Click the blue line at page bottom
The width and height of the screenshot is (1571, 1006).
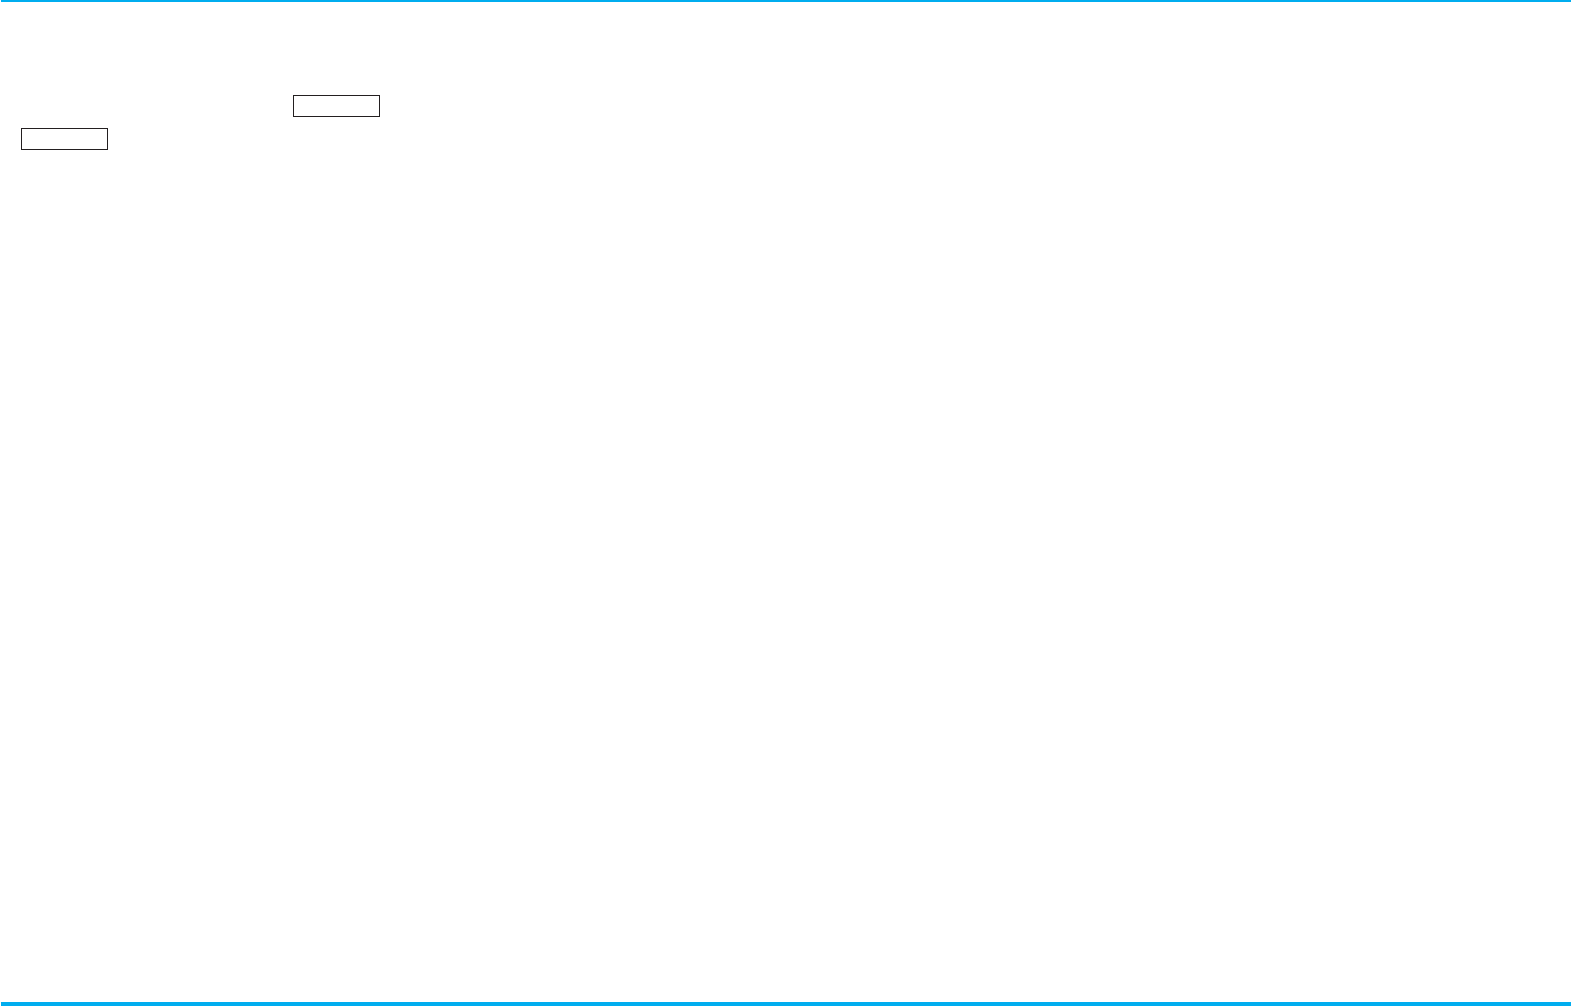tap(785, 1003)
